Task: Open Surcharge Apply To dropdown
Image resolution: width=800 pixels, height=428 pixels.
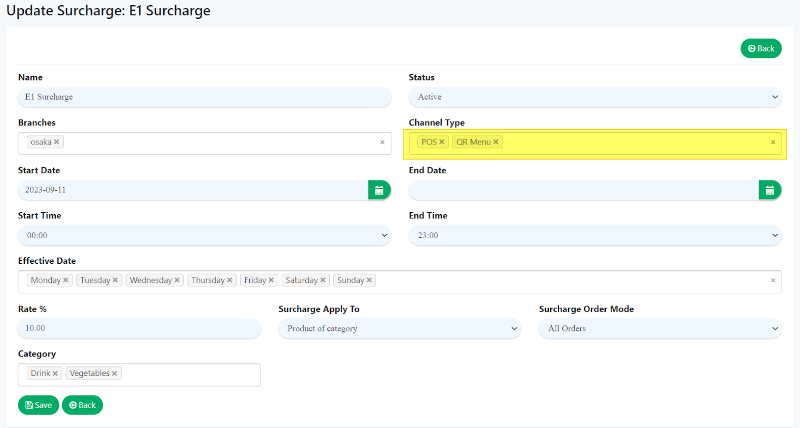Action: 399,328
